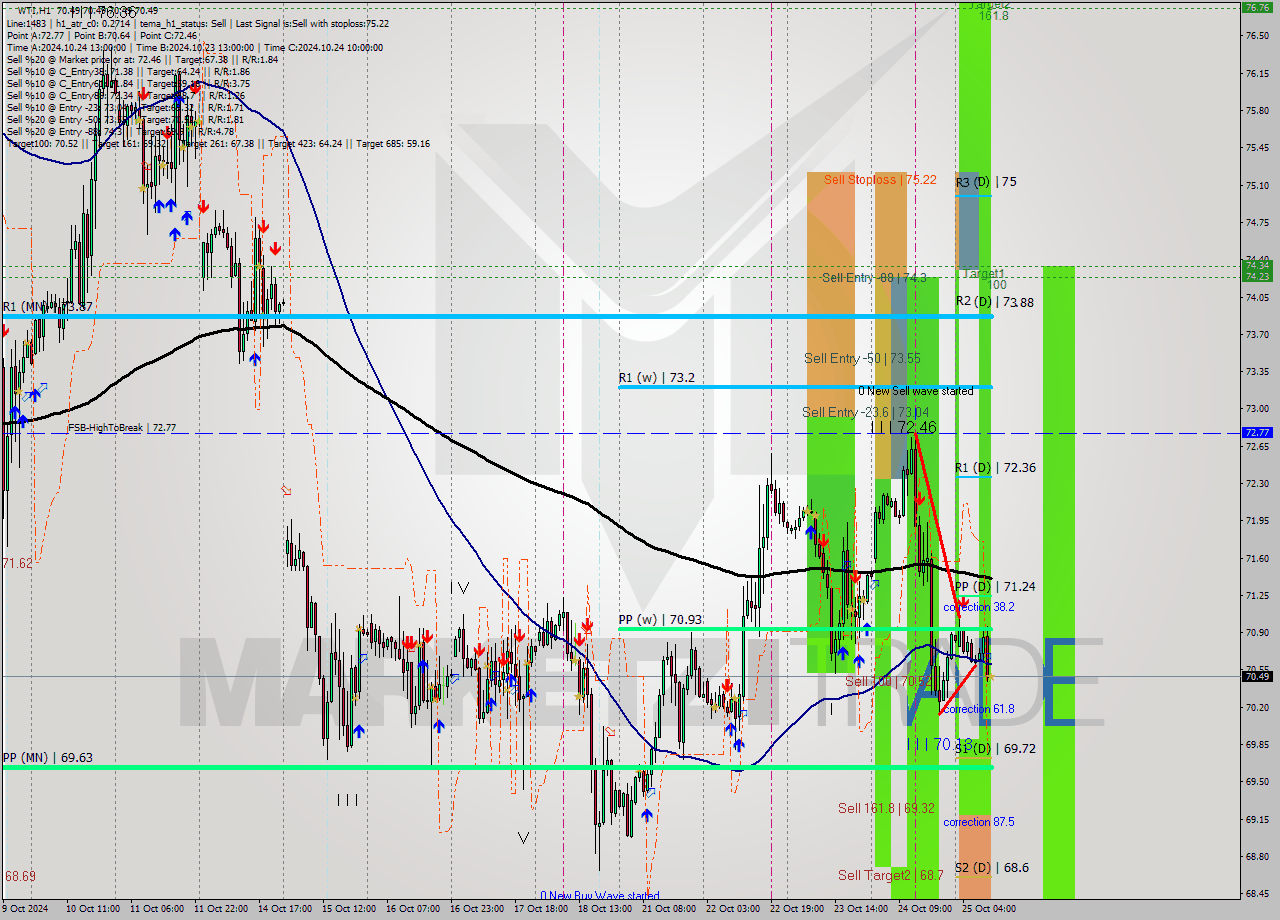Click the current price tag 70.49 on axis

pyautogui.click(x=1257, y=677)
